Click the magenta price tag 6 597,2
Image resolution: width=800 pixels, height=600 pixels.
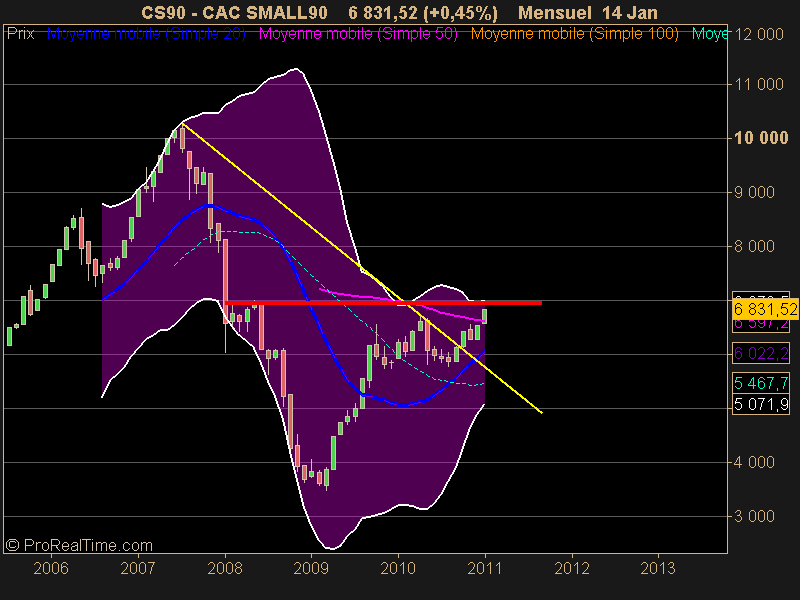click(761, 324)
